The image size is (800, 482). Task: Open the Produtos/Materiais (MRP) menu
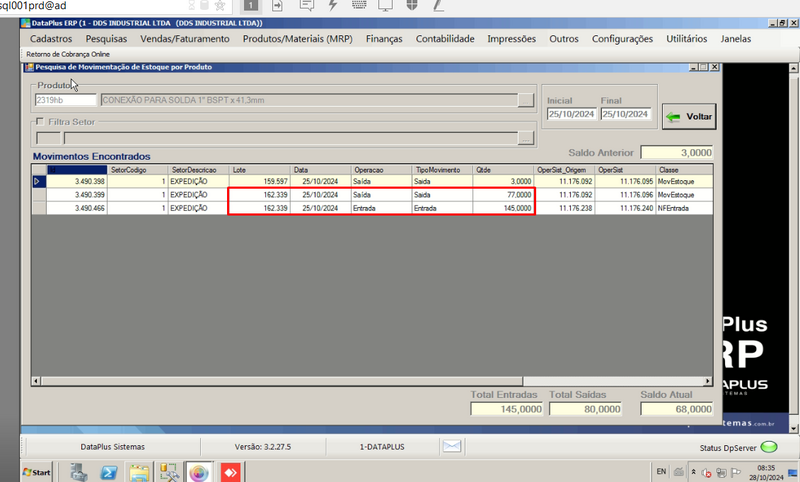pos(297,39)
